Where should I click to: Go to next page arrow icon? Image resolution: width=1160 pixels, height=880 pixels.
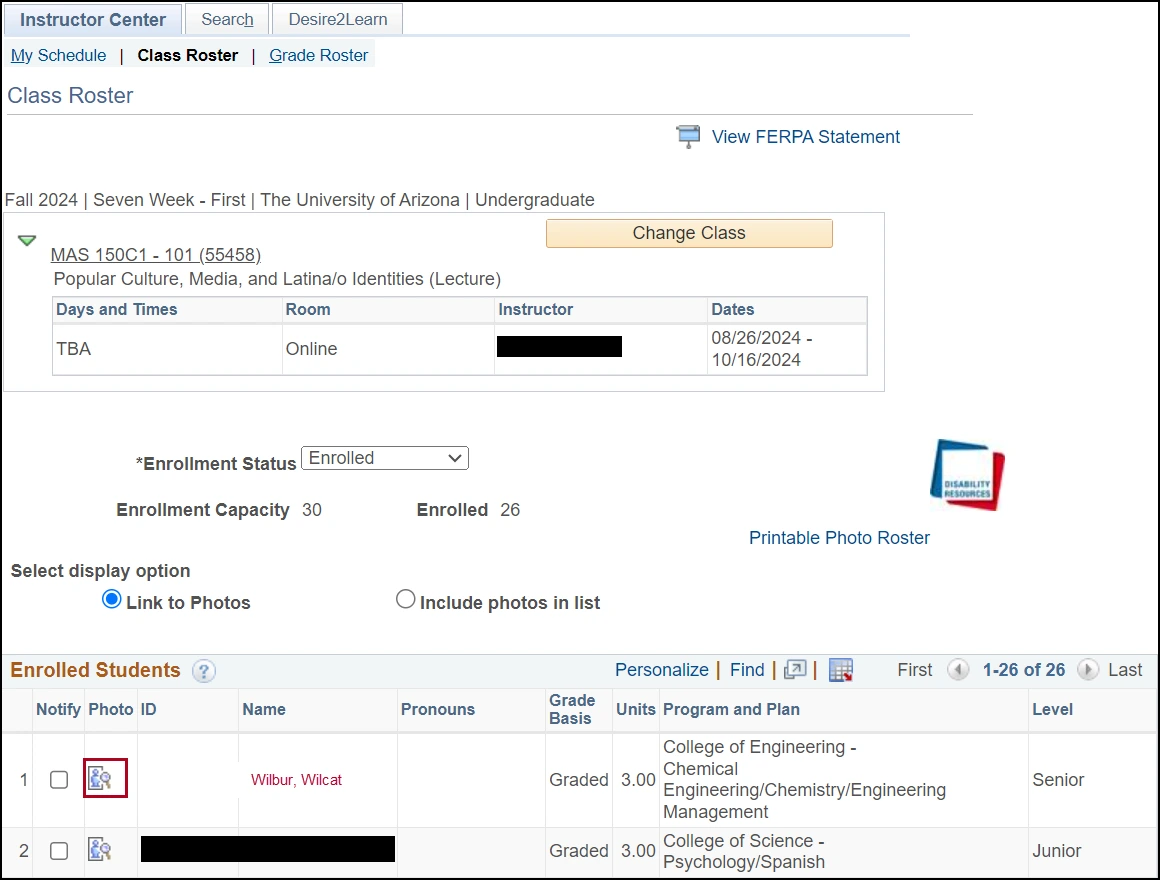pyautogui.click(x=1088, y=670)
